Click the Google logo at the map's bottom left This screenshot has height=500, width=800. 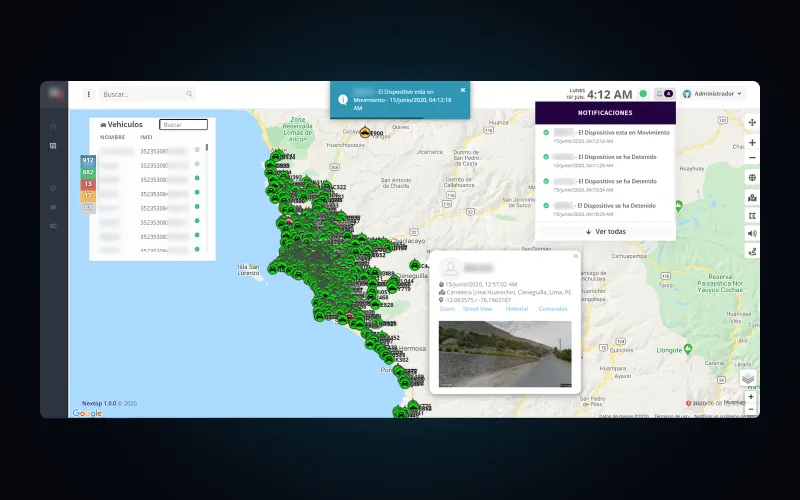[87, 413]
